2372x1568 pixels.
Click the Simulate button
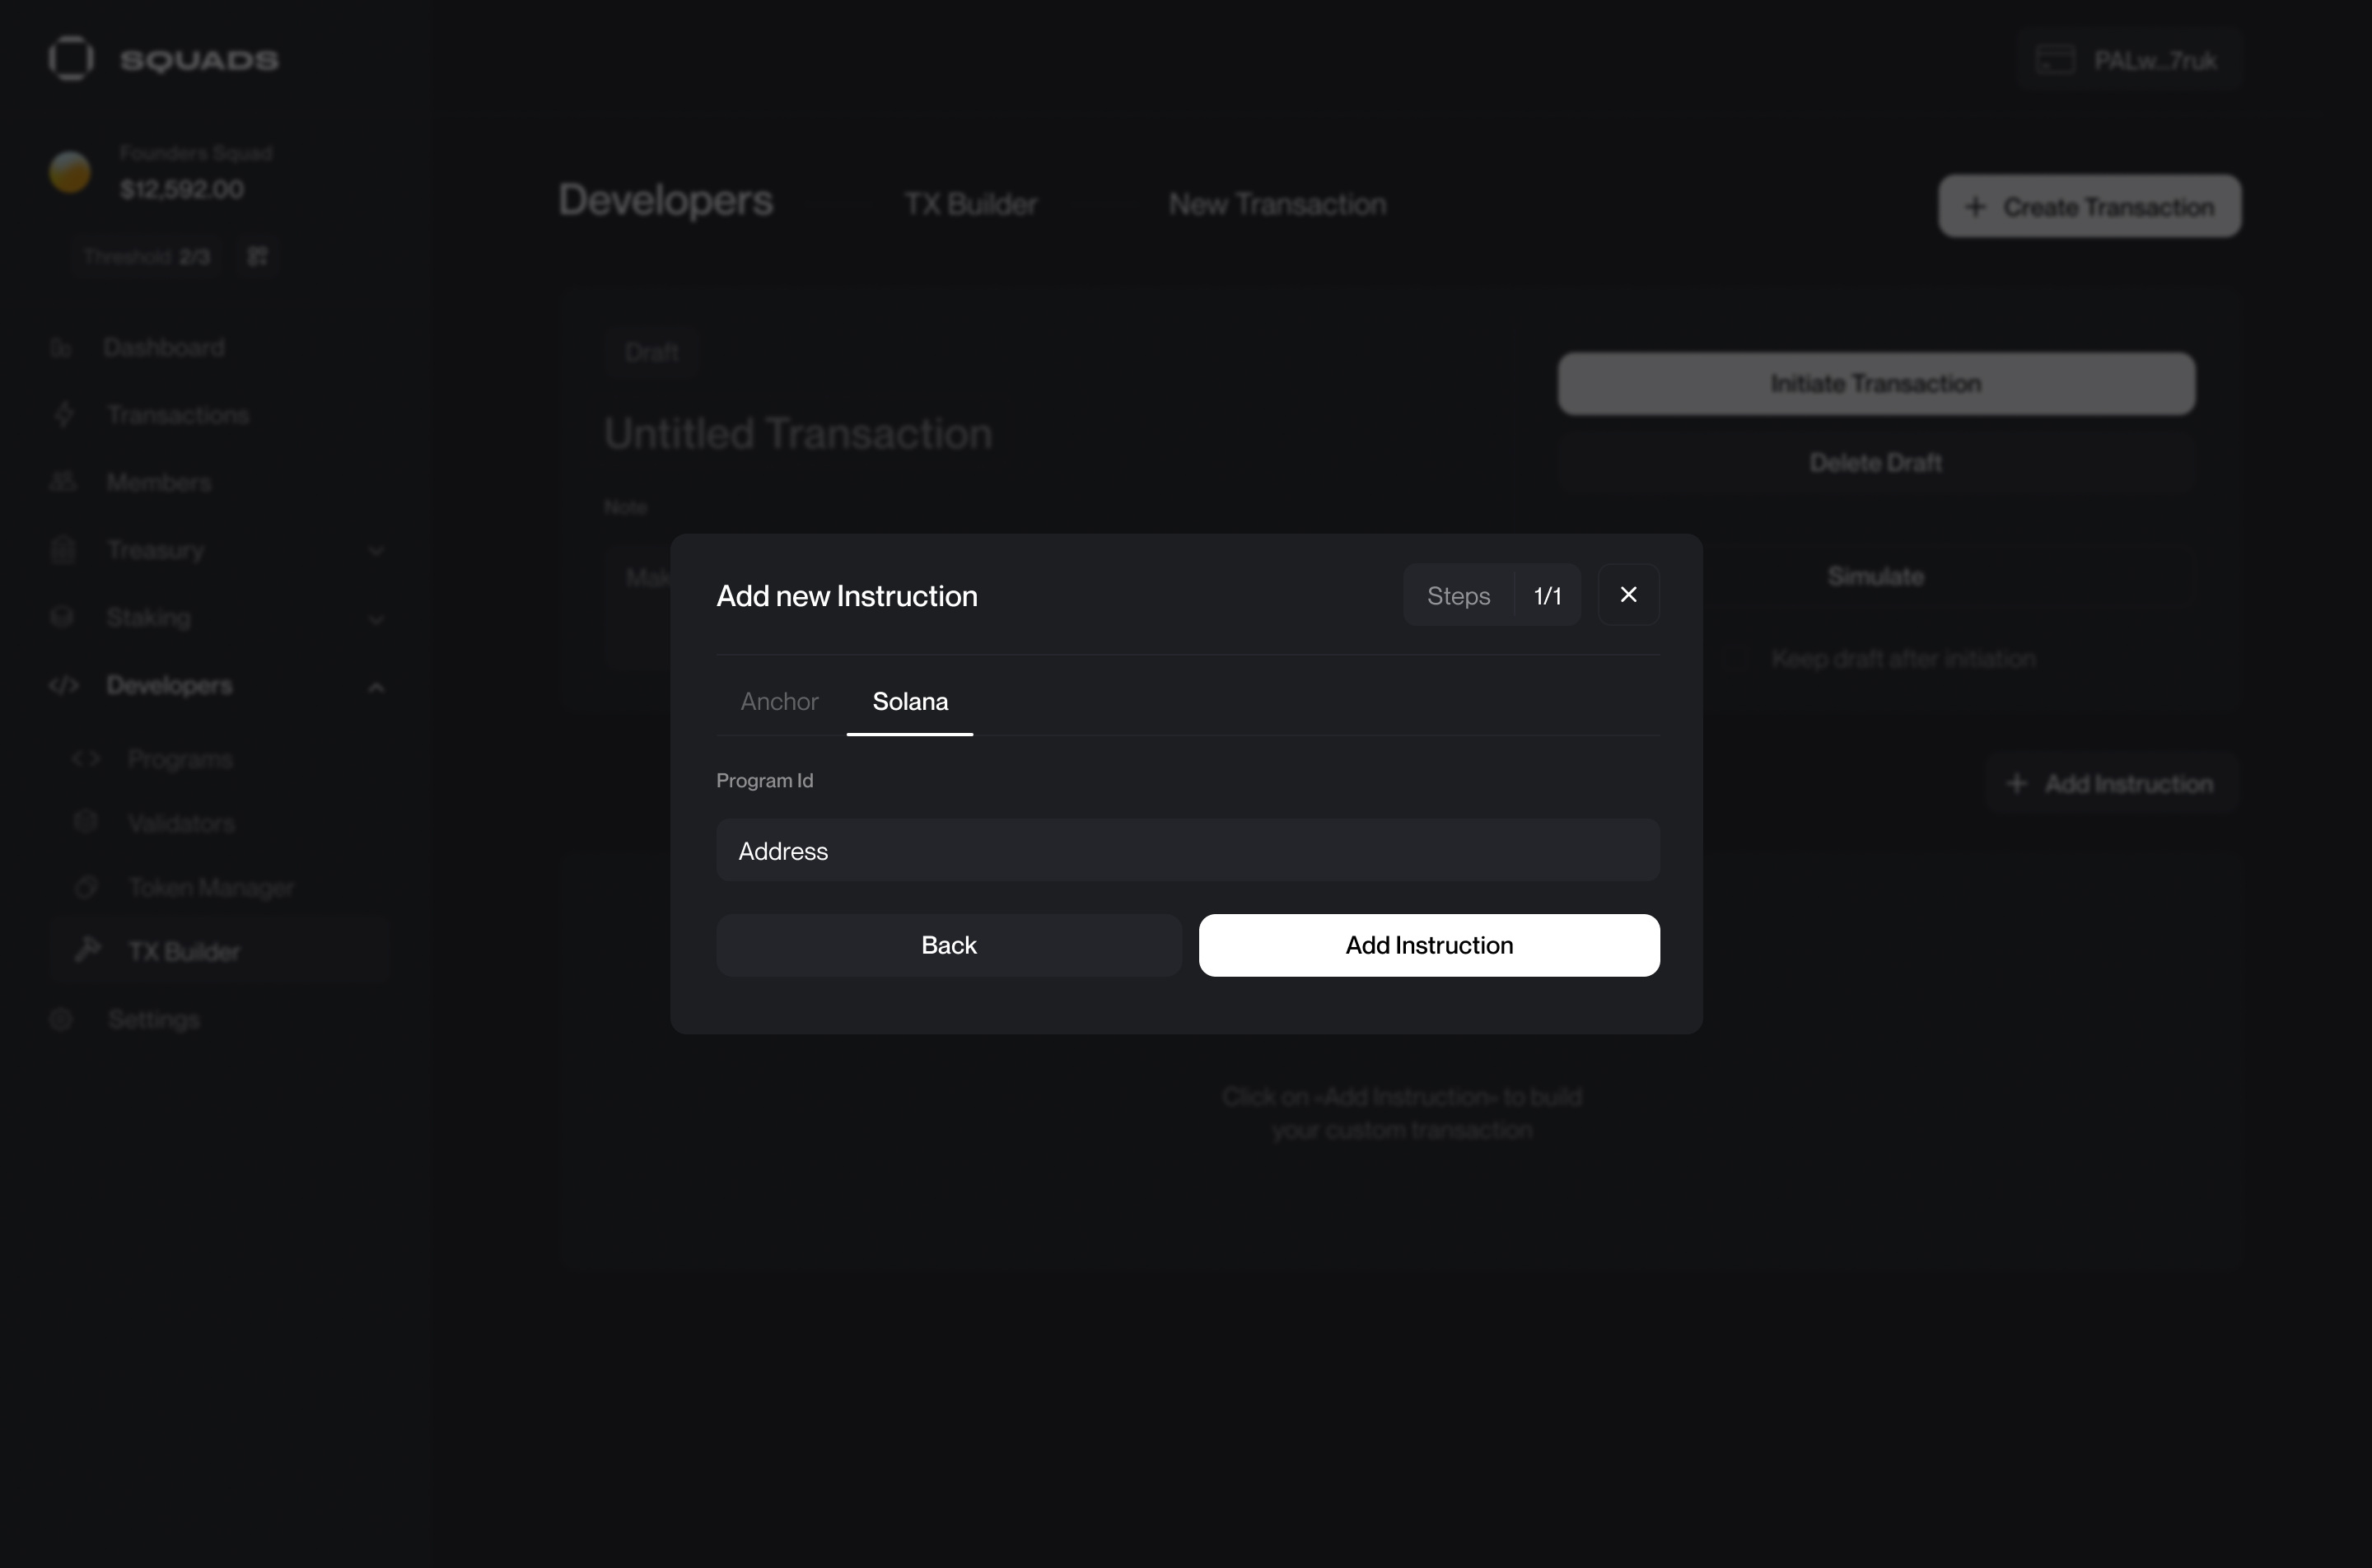click(x=1876, y=576)
